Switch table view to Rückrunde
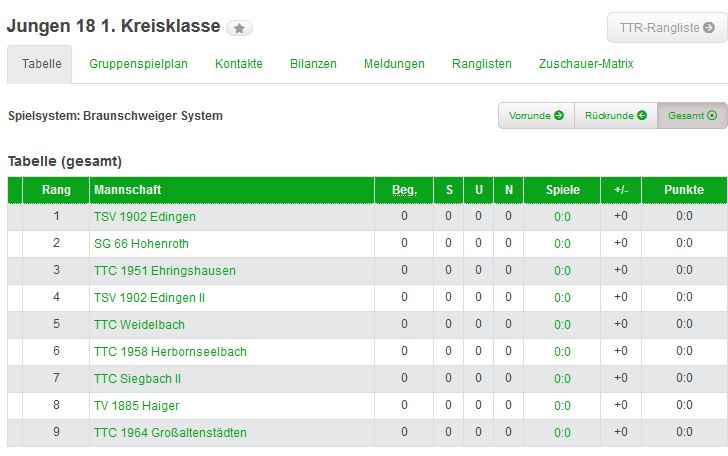 (x=616, y=116)
